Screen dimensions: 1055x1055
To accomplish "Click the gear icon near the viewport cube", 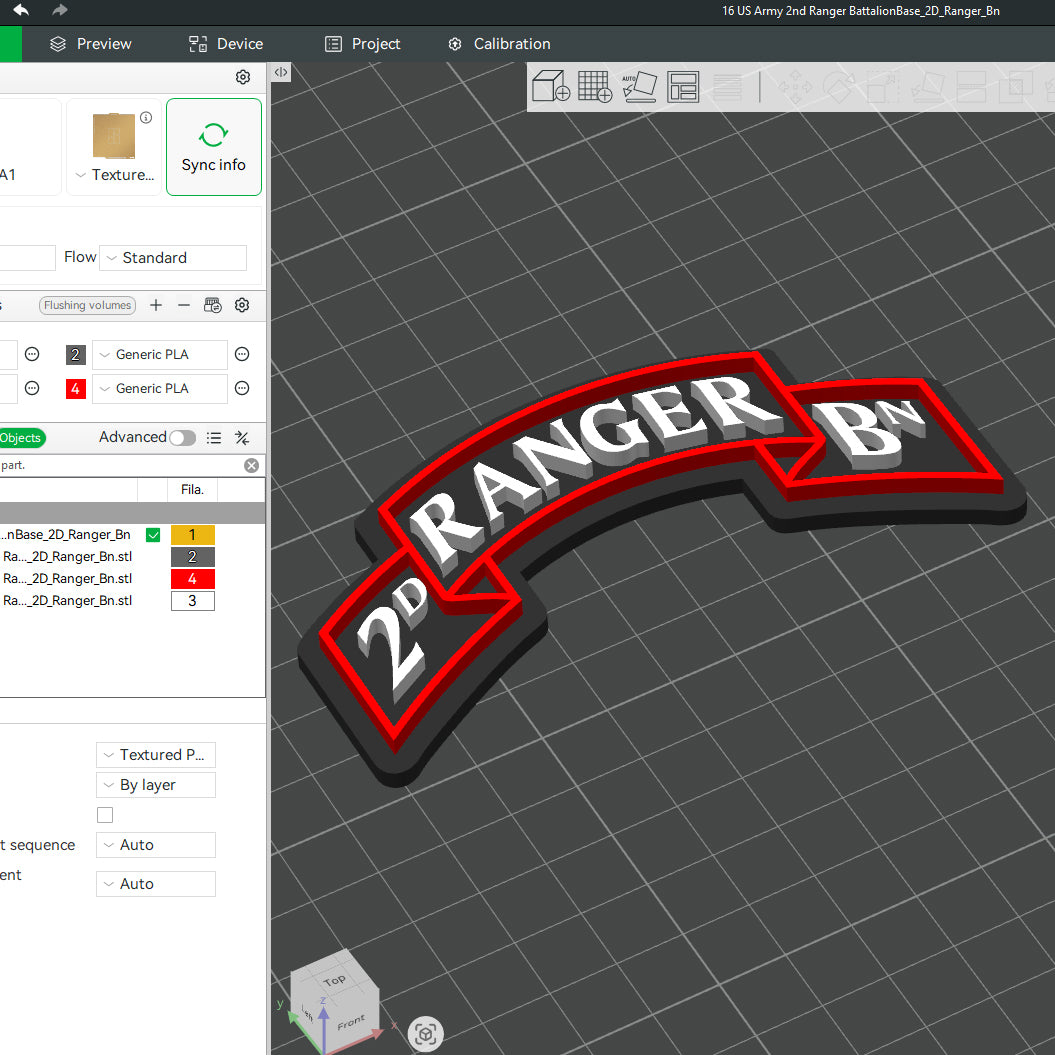I will (x=425, y=1034).
